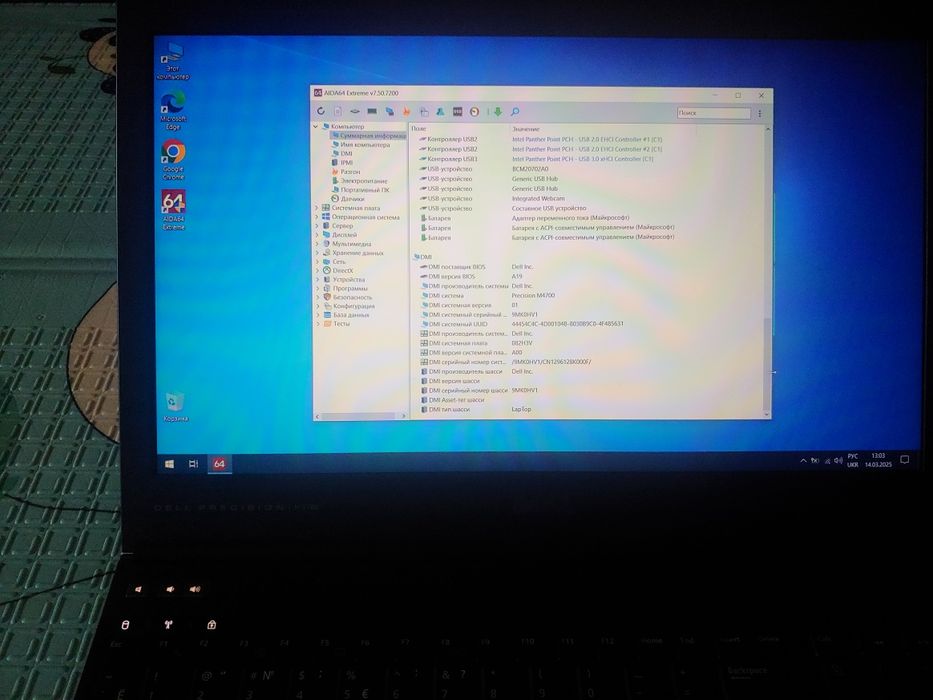Screen dimensions: 933x700
Task: Click the blue magnifier toolbar icon
Action: tap(515, 111)
